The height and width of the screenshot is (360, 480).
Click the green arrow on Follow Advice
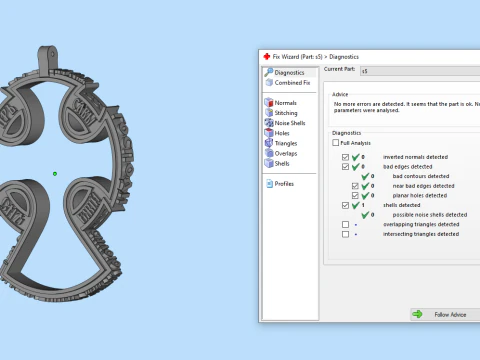(x=417, y=314)
